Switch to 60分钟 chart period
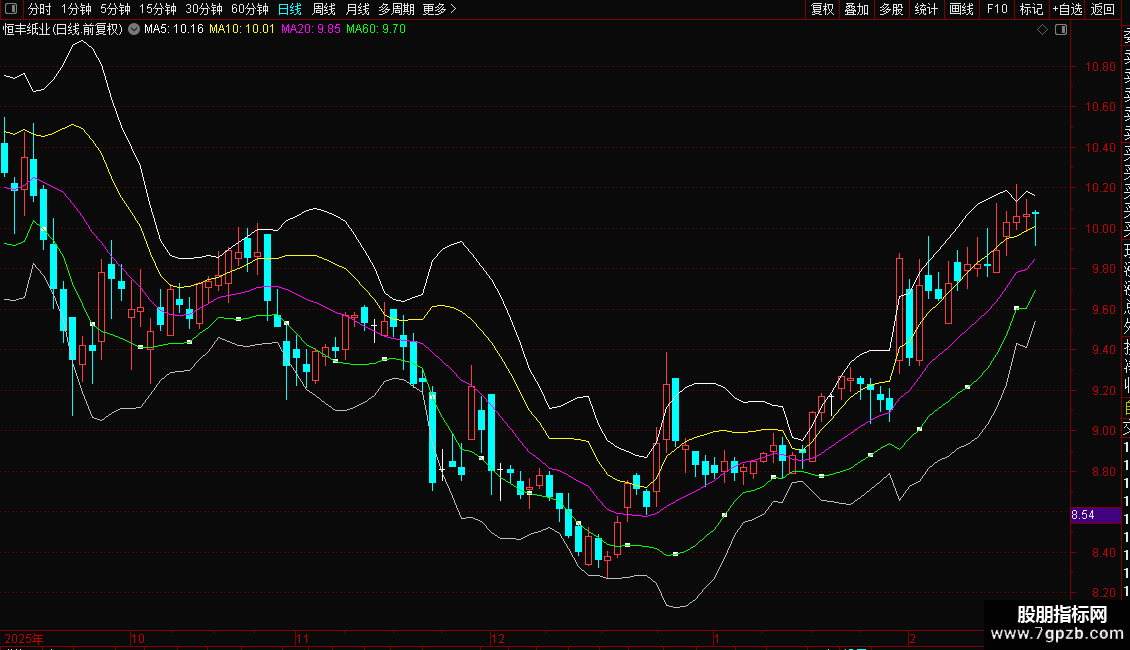The width and height of the screenshot is (1130, 650). click(x=250, y=9)
